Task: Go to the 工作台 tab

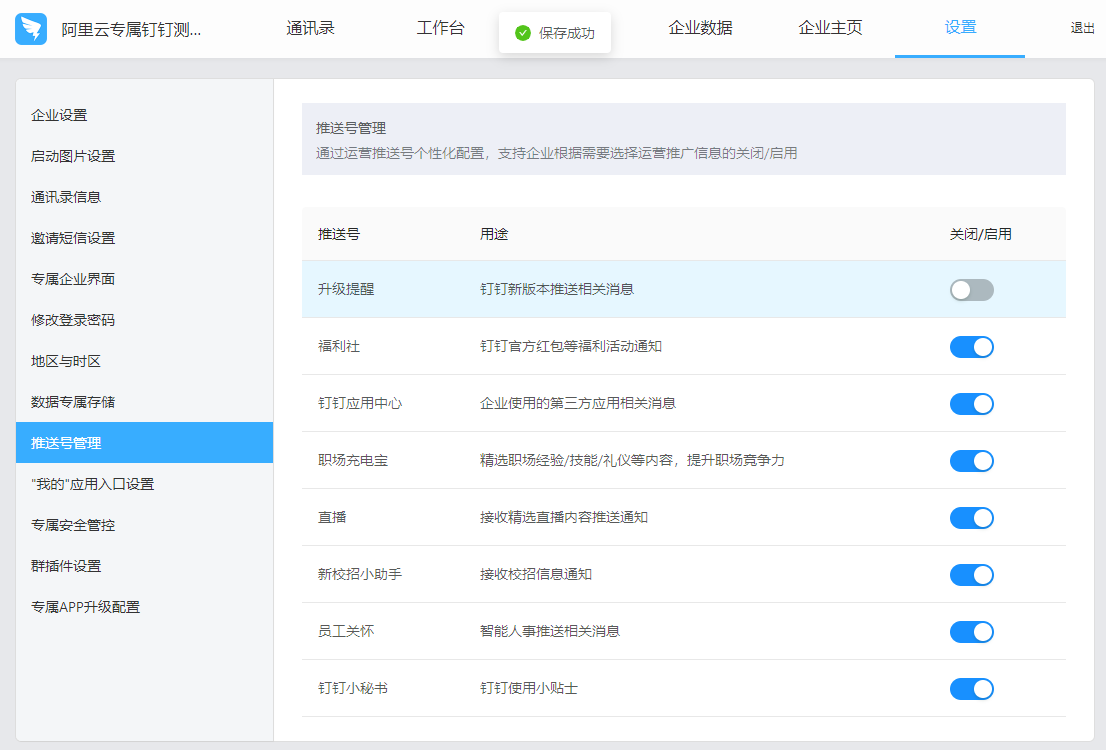Action: point(440,28)
